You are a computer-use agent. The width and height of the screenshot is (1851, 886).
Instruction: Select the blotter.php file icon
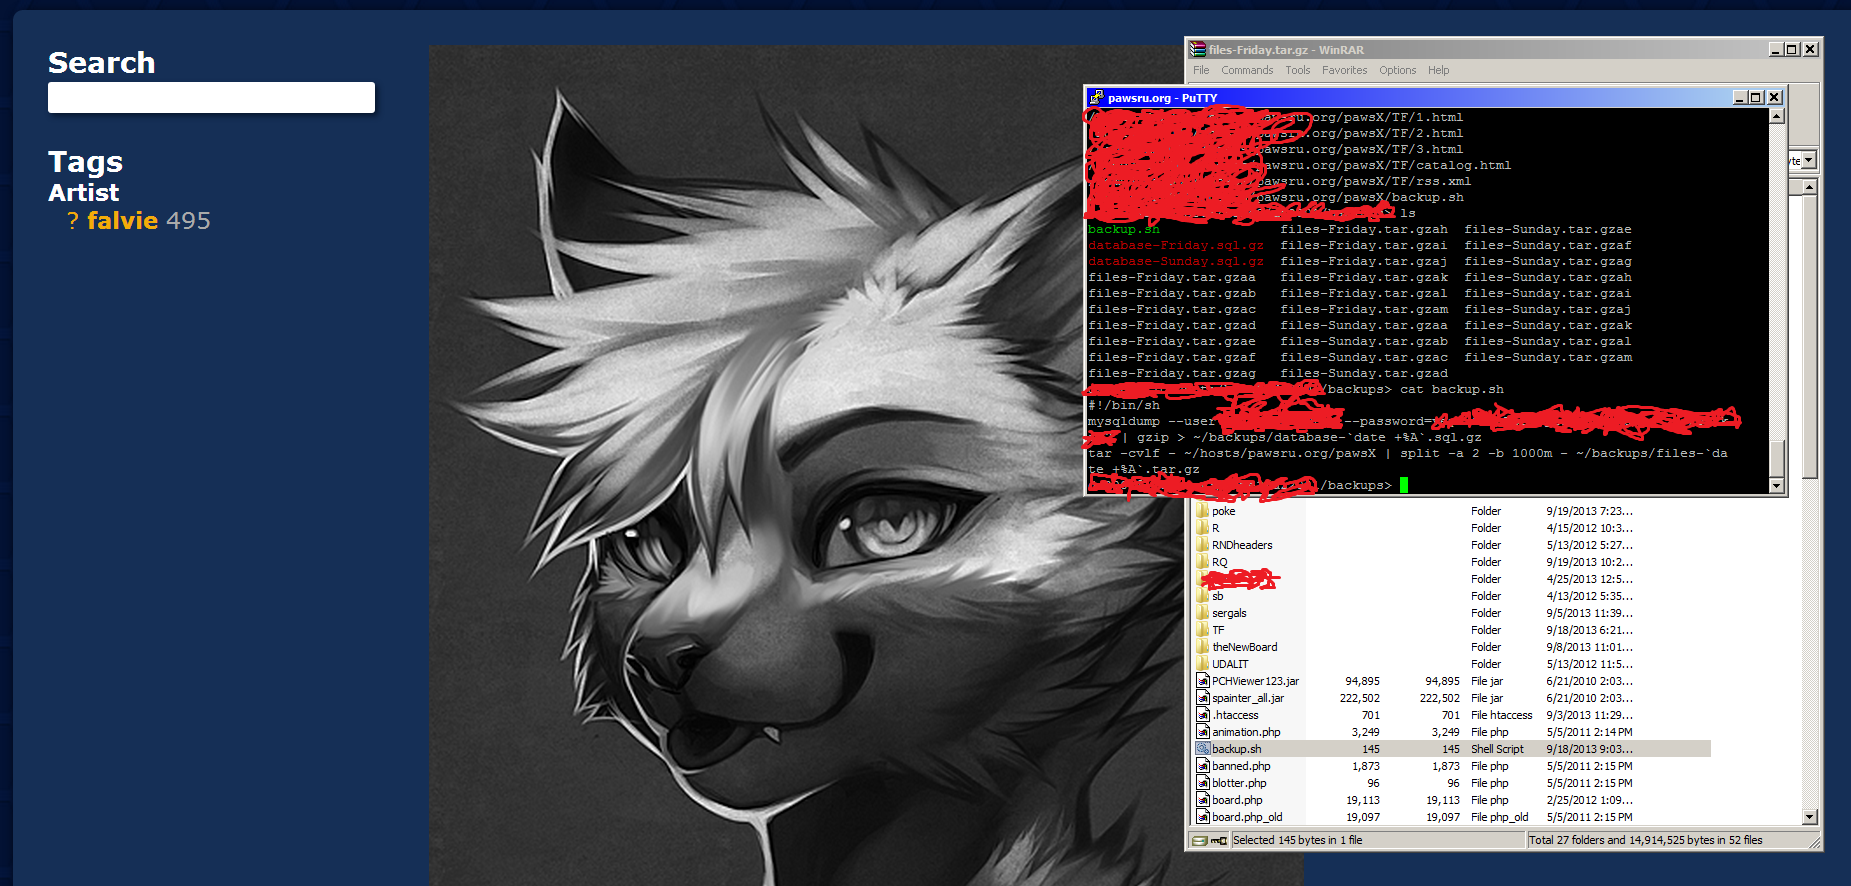[x=1203, y=783]
